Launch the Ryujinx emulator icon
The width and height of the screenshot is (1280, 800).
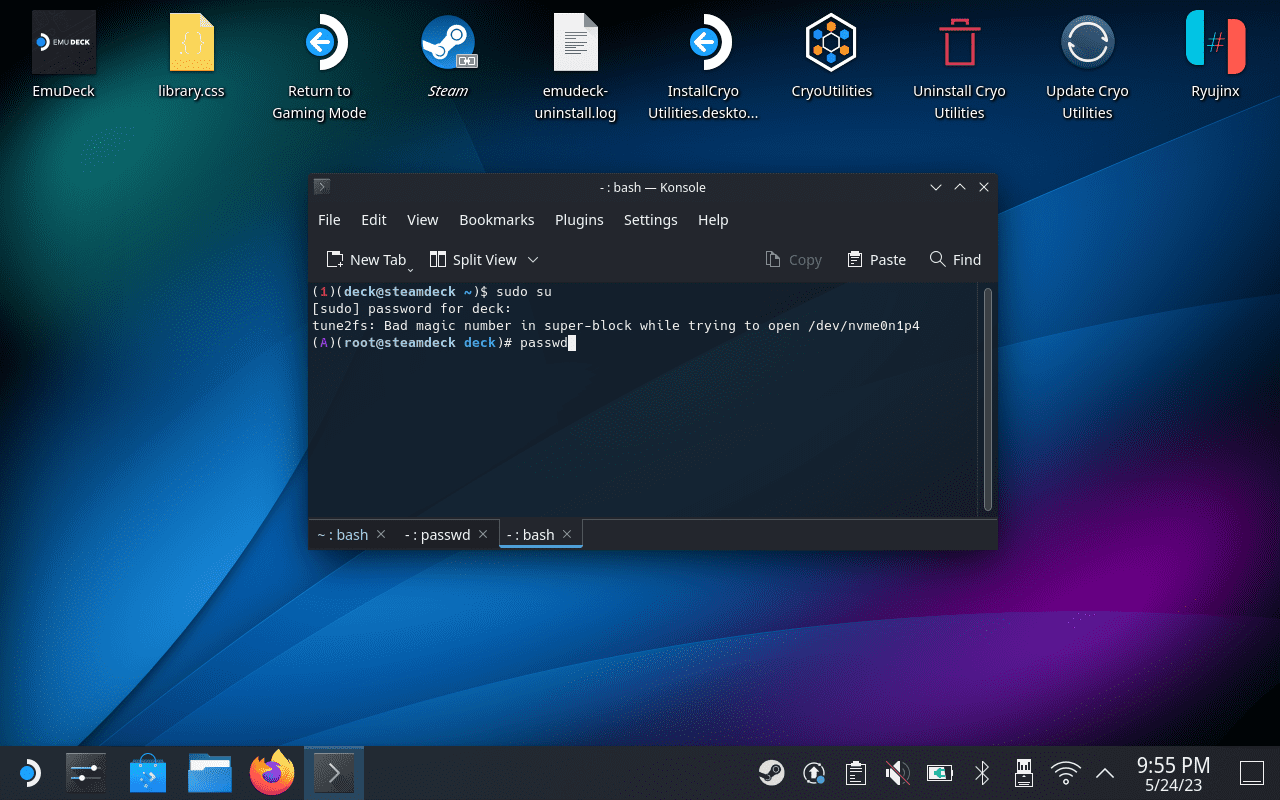[1215, 56]
